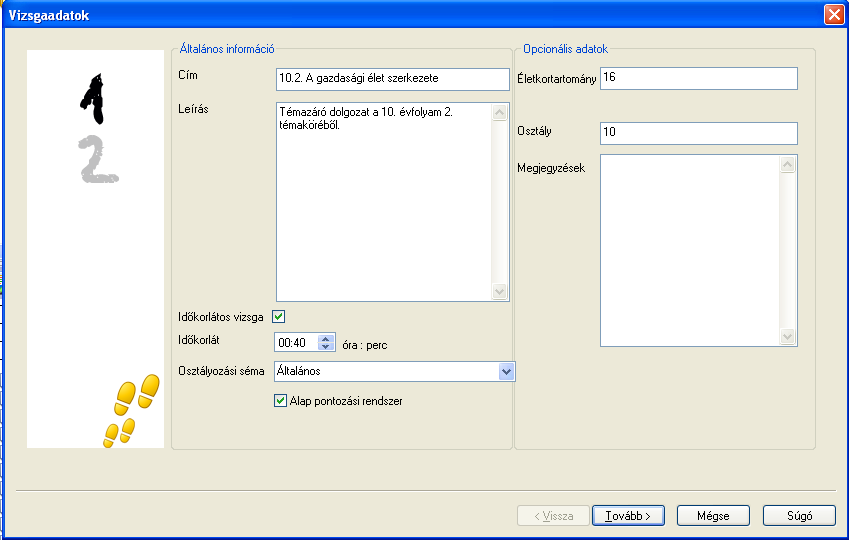Cancel with the Mégse button
Viewport: 849px width, 540px height.
[713, 516]
